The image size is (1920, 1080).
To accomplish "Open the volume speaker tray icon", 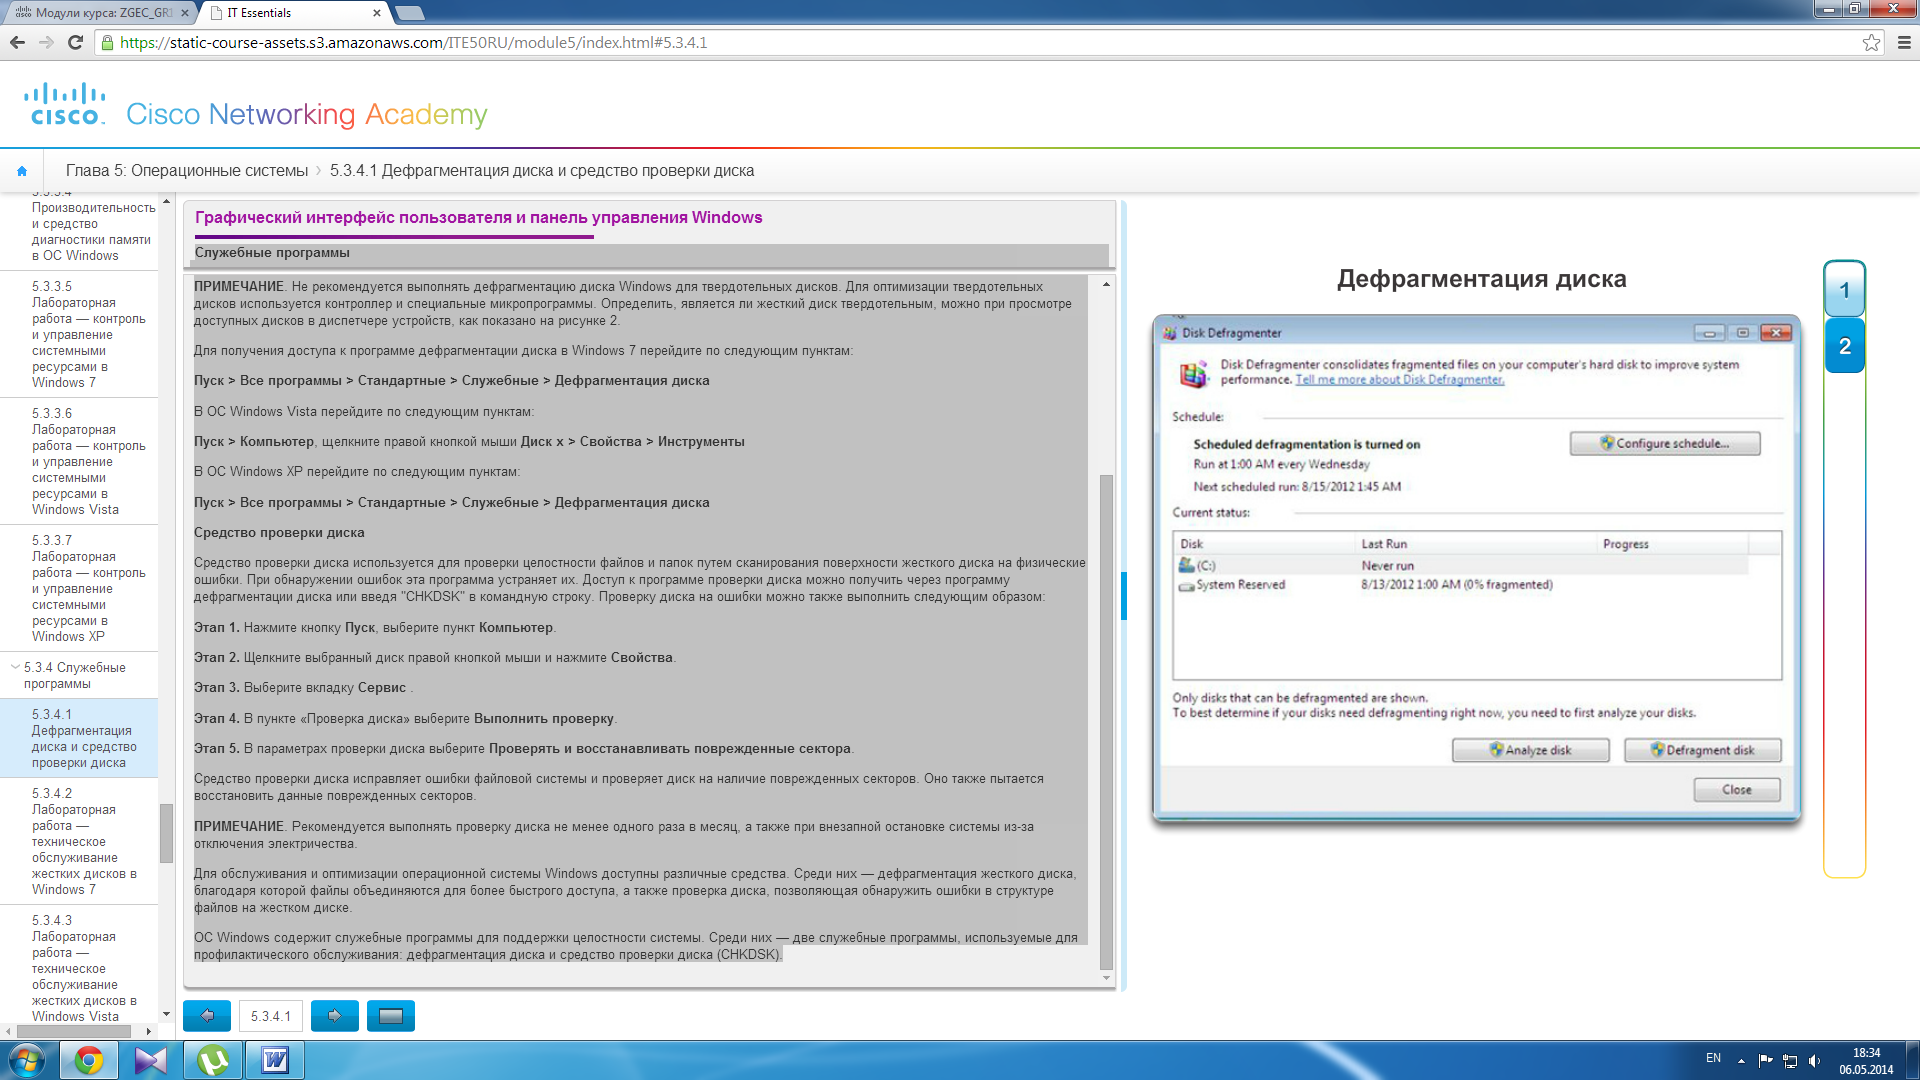I will pos(1814,1061).
